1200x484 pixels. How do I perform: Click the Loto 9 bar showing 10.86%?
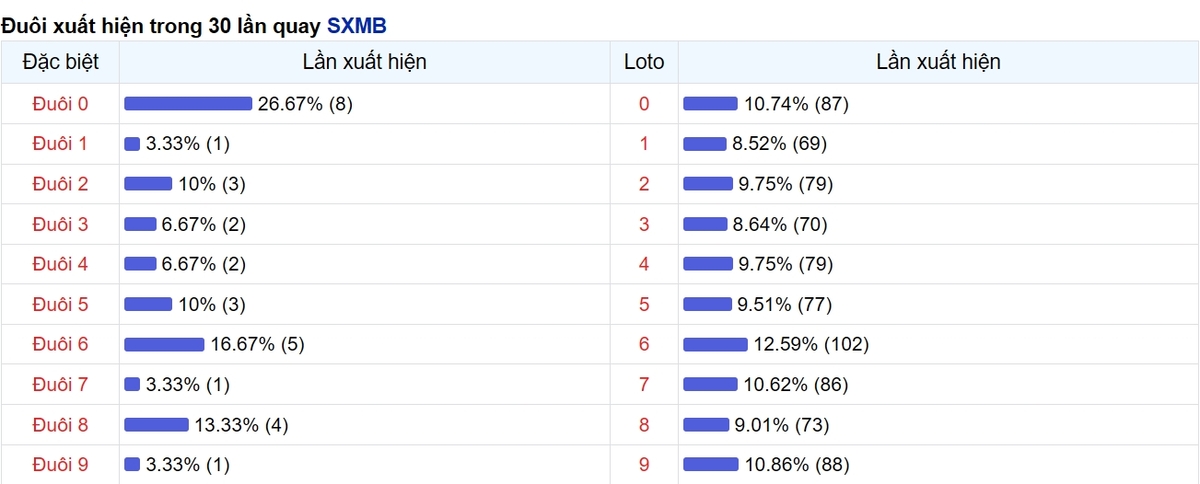pyautogui.click(x=710, y=464)
